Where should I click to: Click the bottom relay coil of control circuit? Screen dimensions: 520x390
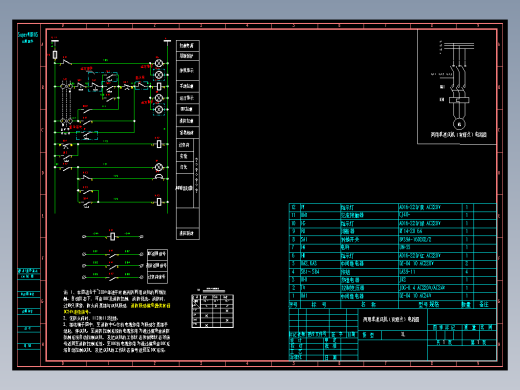point(159,202)
